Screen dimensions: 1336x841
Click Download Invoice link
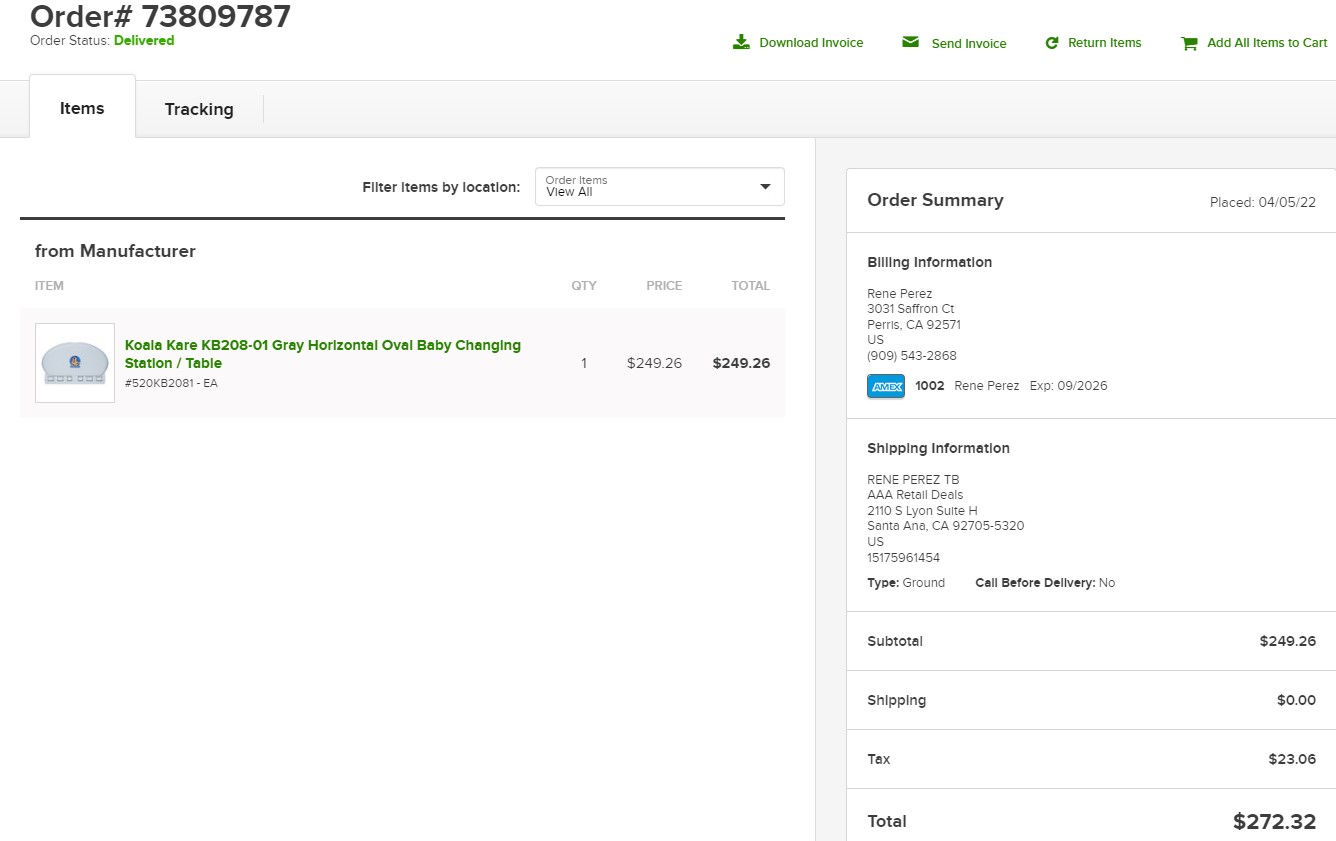coord(811,43)
